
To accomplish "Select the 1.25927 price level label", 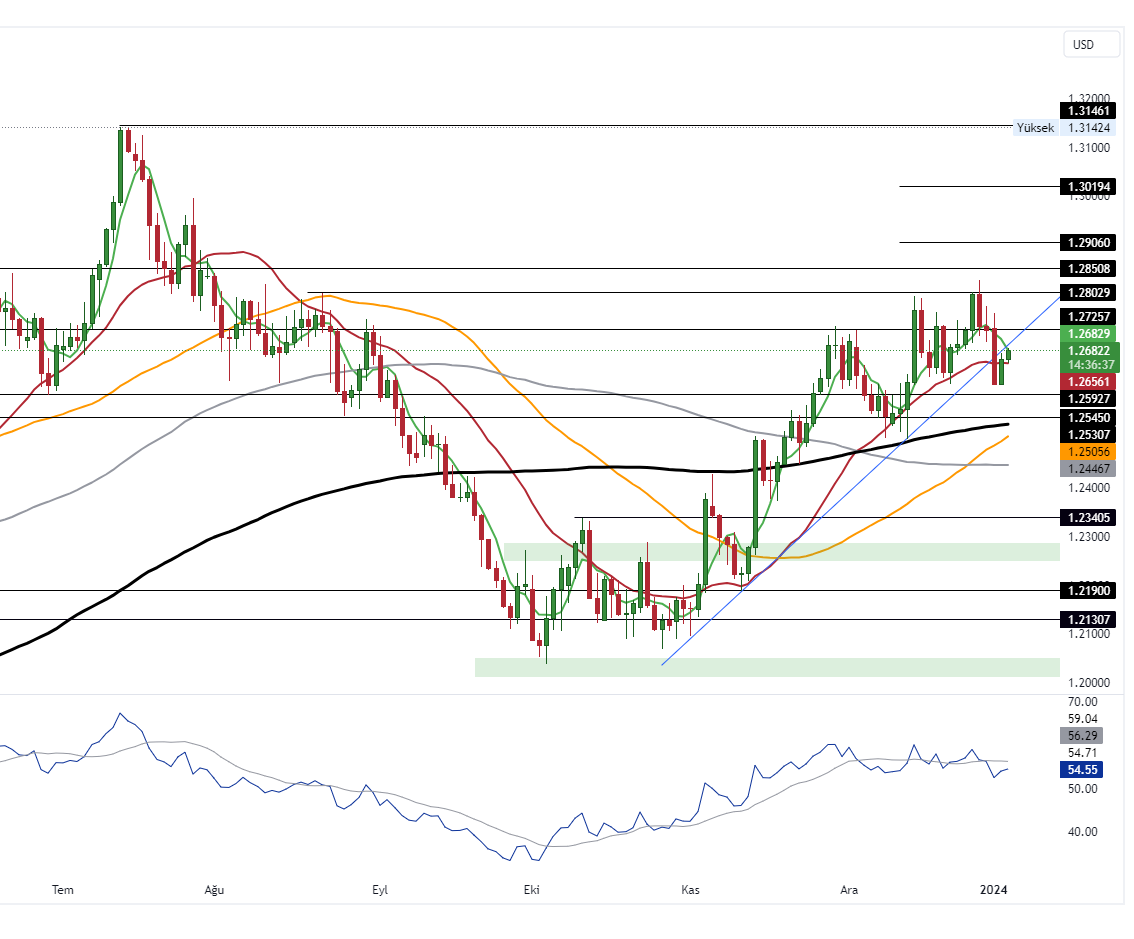I will 1088,398.
